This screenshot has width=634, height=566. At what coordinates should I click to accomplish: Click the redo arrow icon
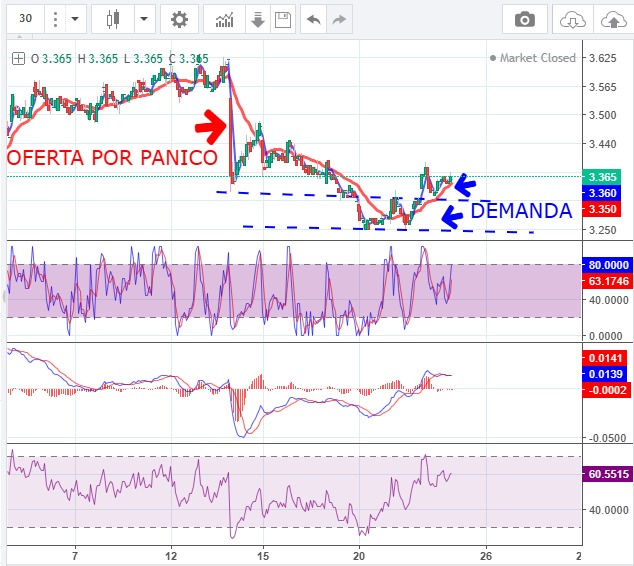pos(341,19)
